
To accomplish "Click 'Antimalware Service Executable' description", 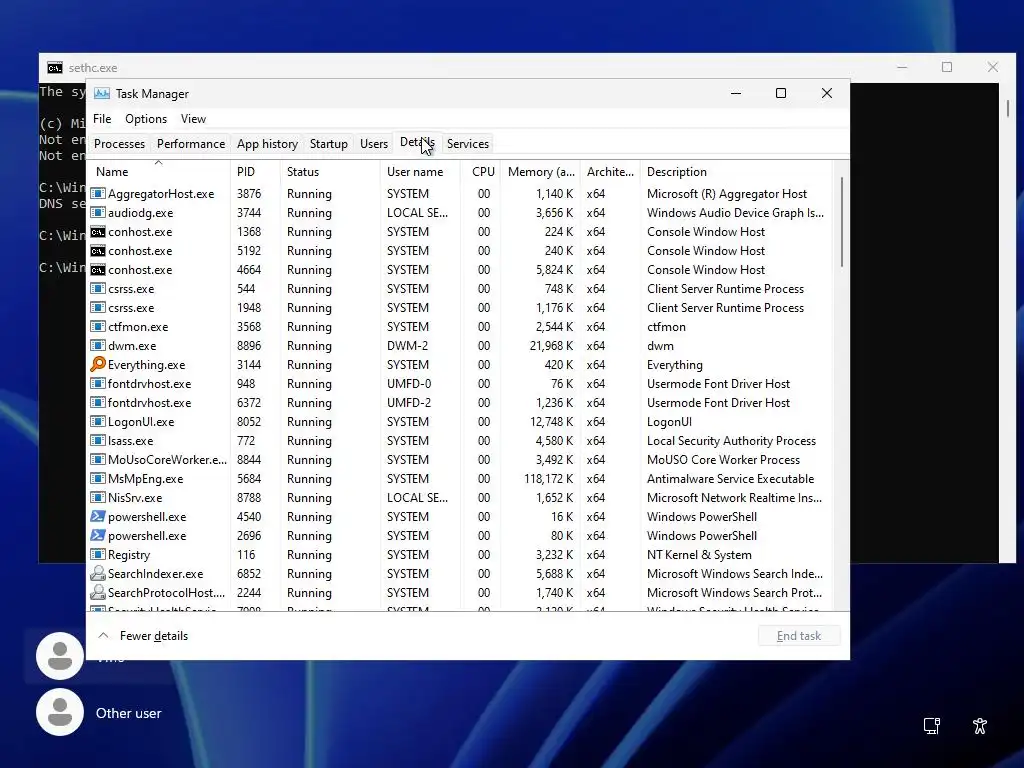I will pos(730,479).
